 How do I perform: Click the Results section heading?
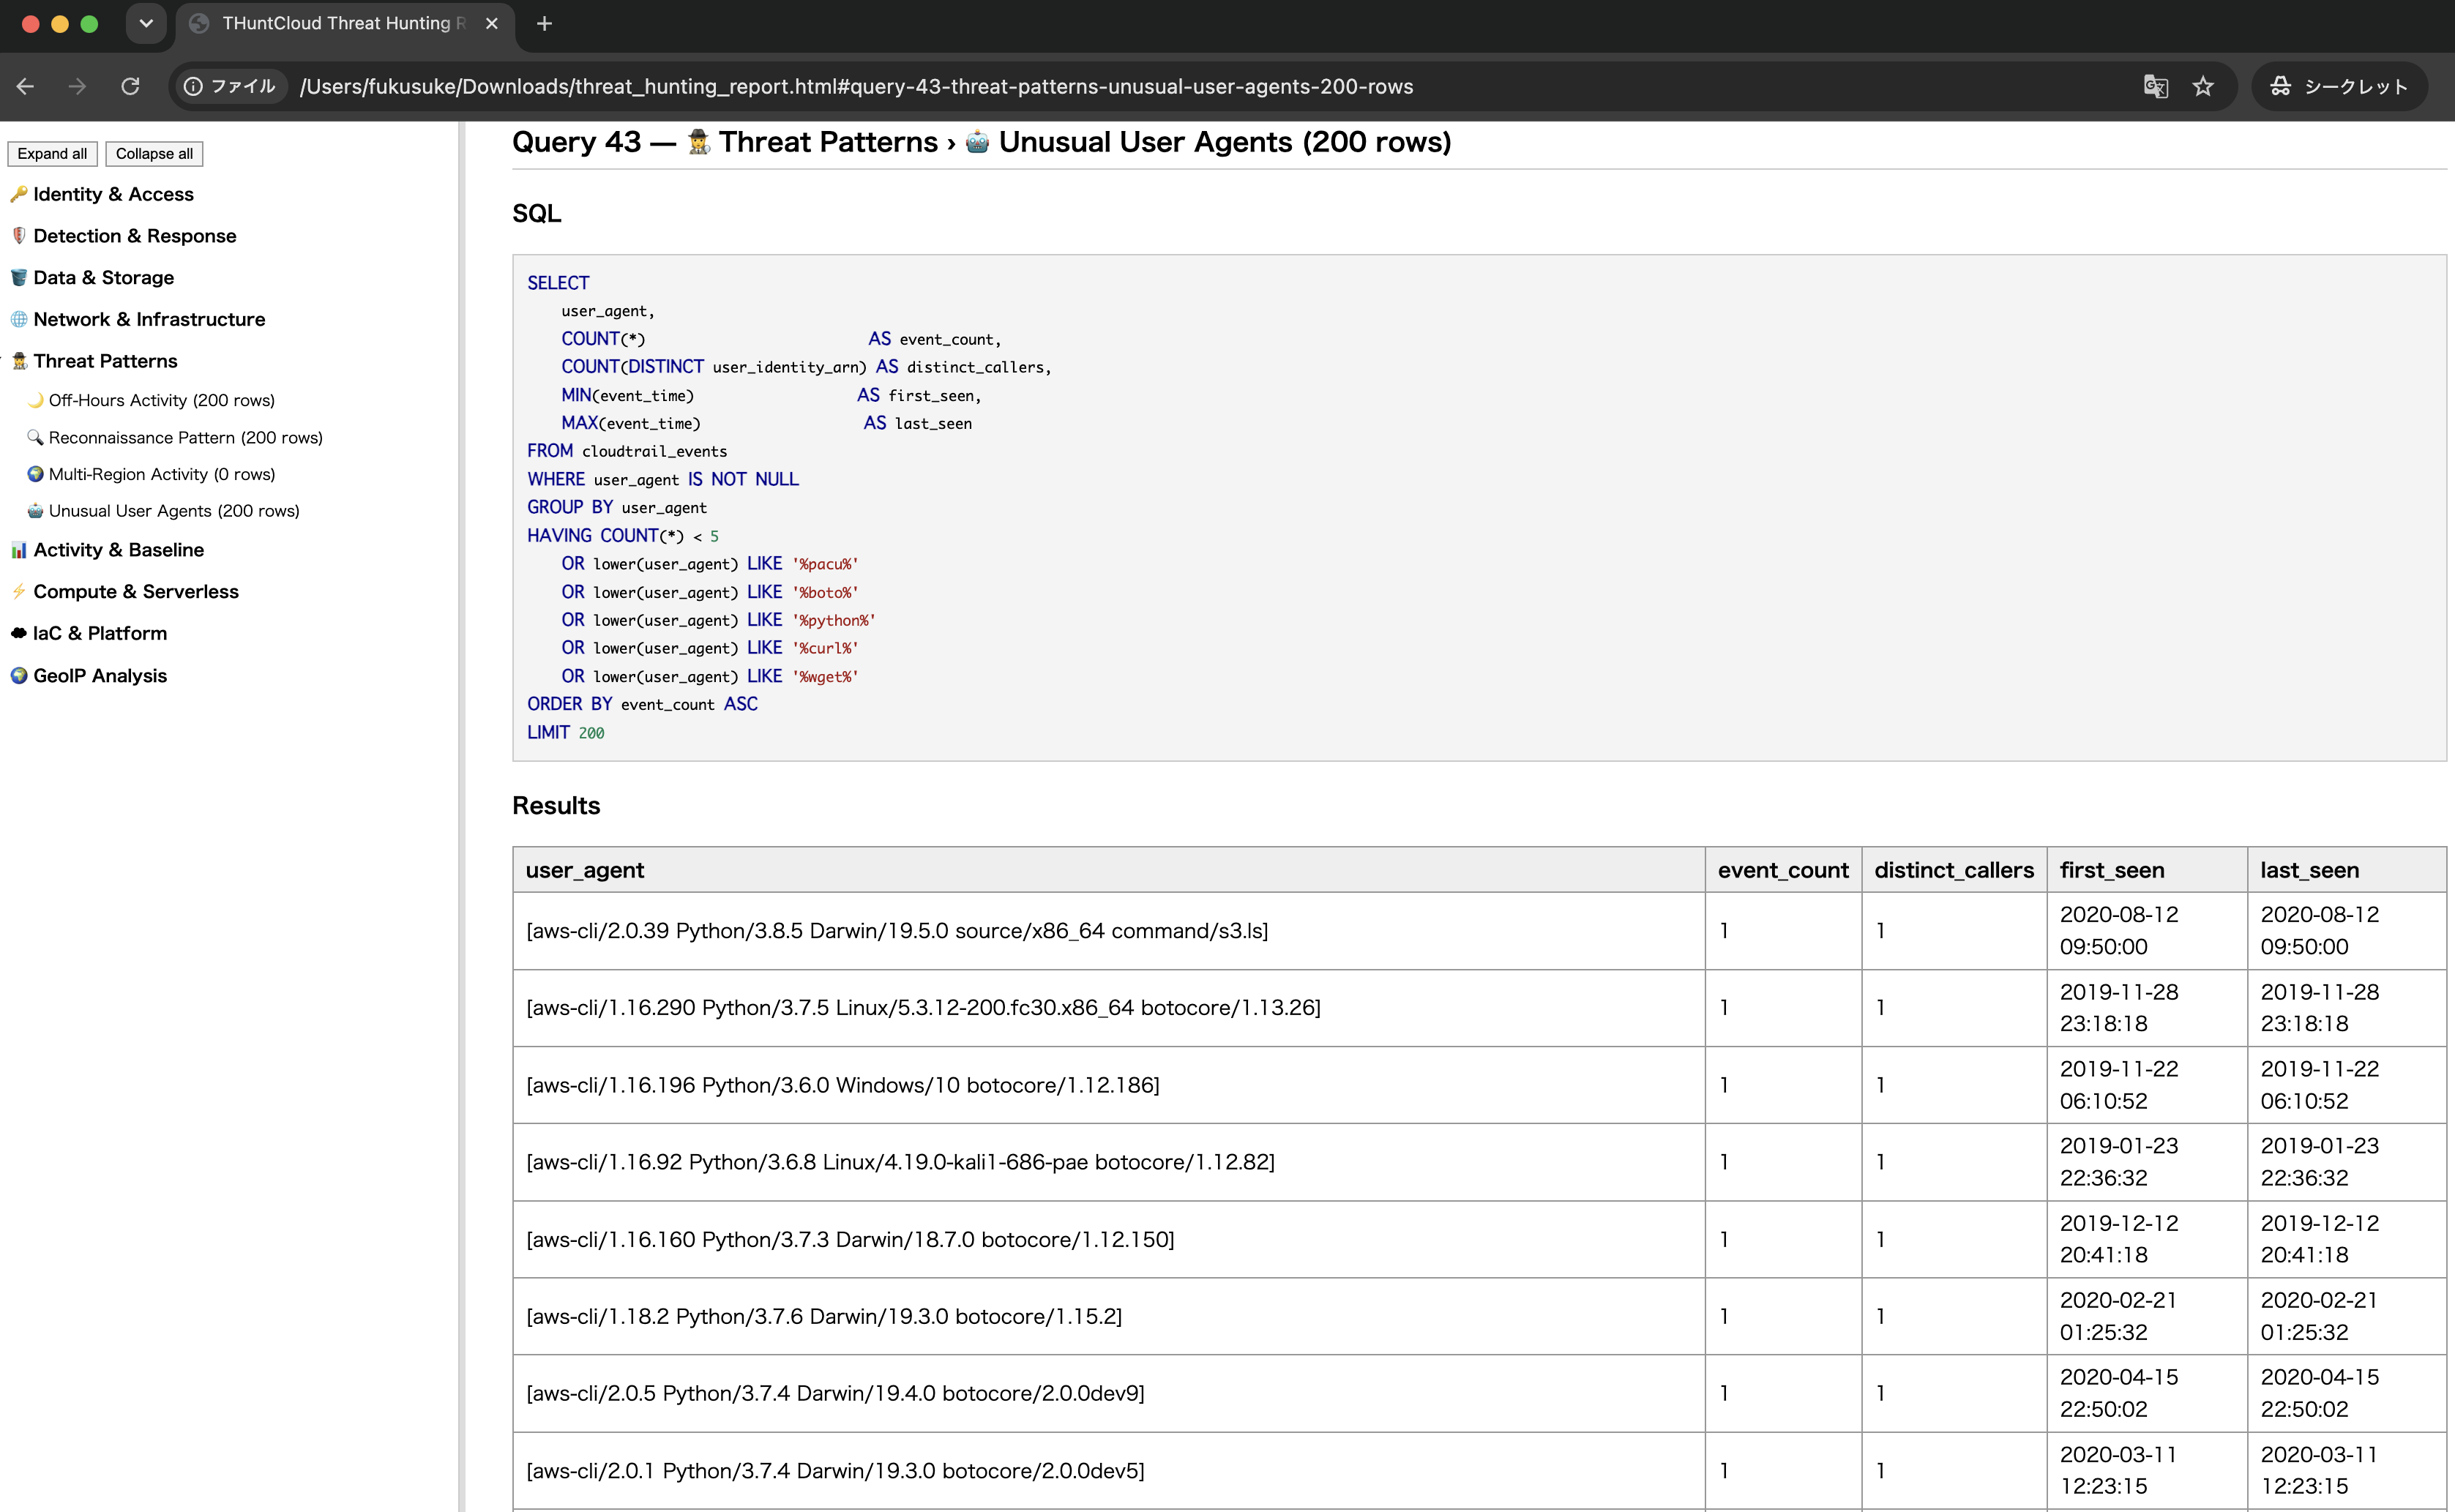[556, 806]
